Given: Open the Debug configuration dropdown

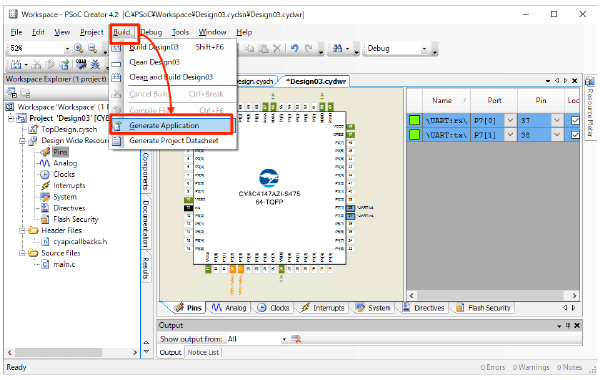Looking at the screenshot, I should point(424,49).
